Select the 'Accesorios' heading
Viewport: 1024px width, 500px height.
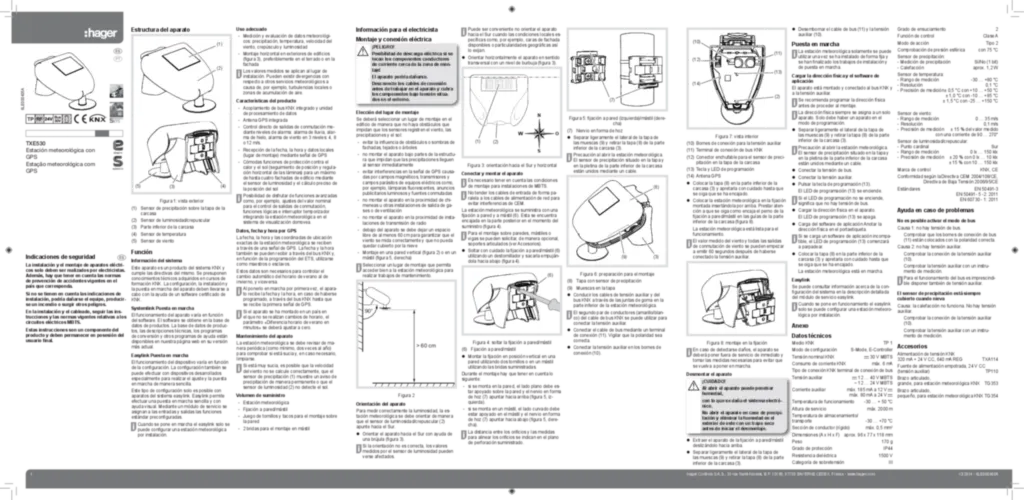(x=912, y=345)
